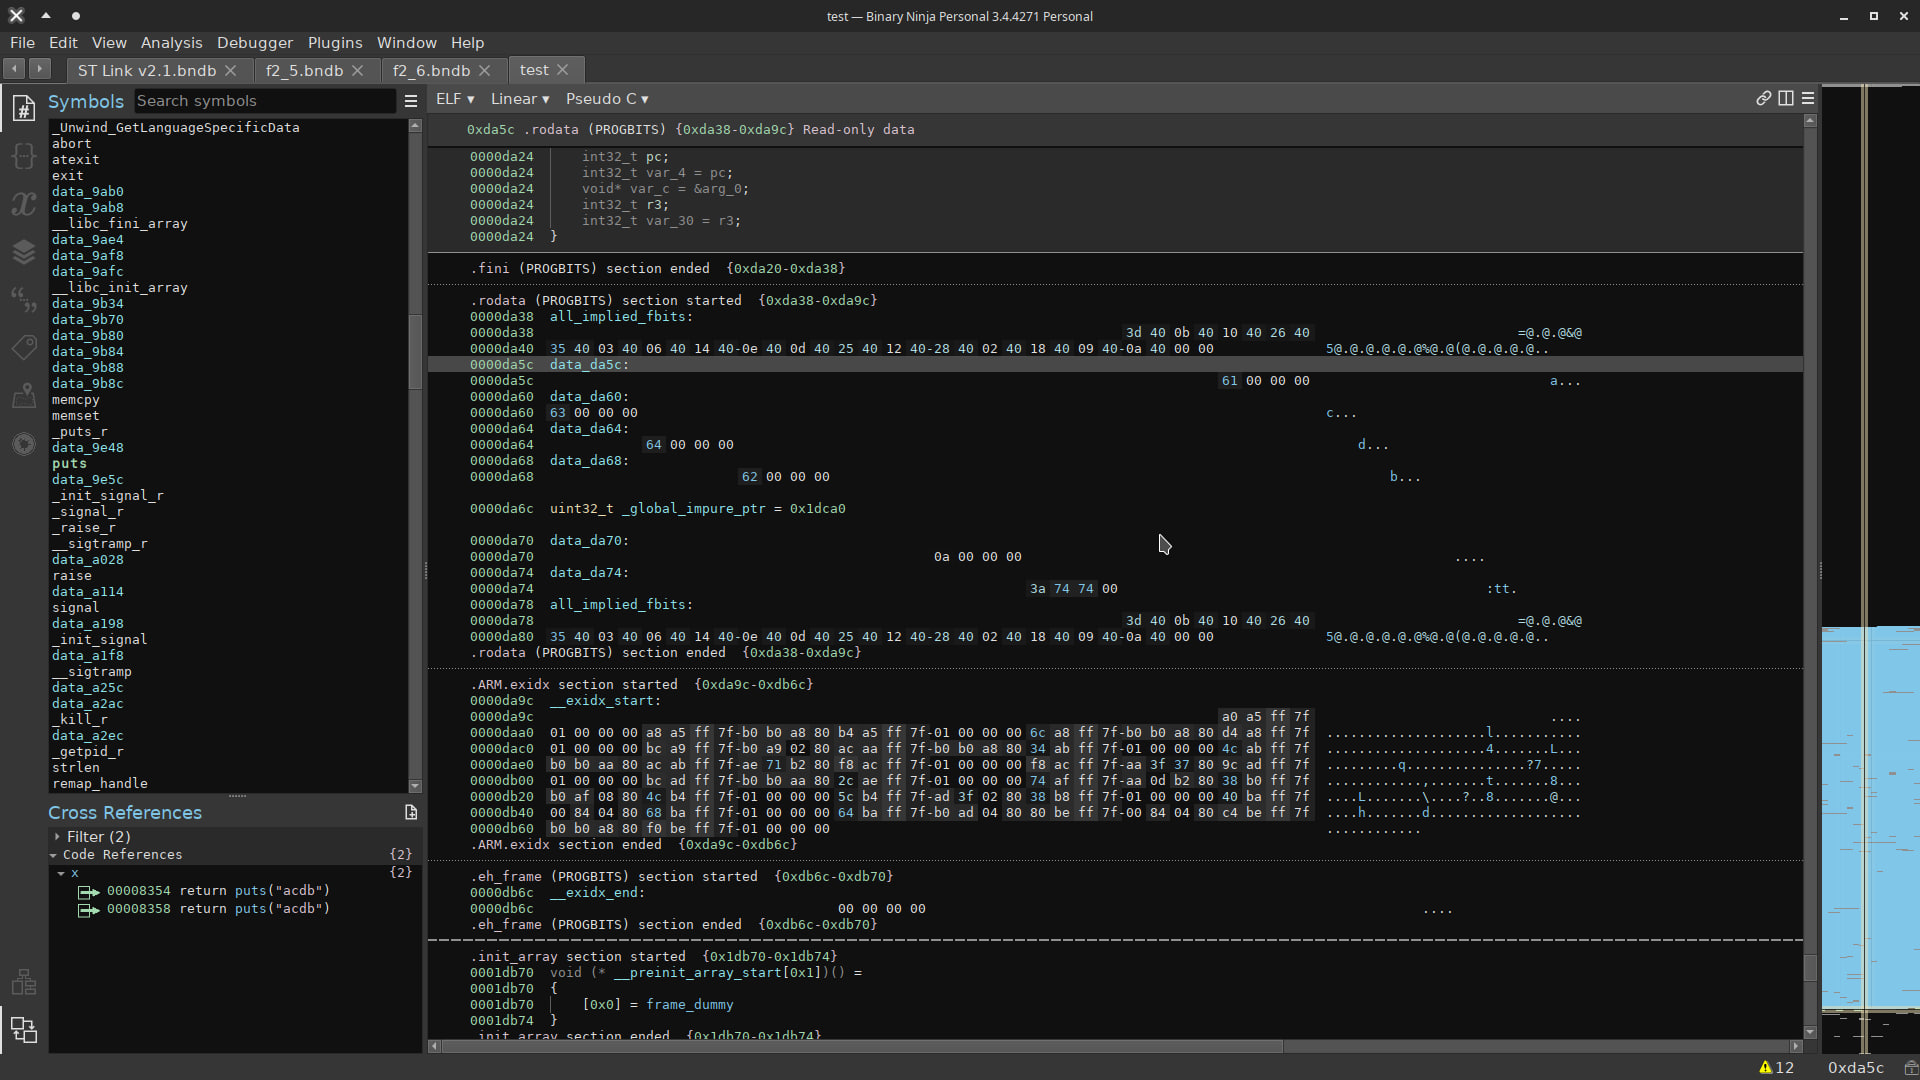Open the Debugger menu
Screen dimensions: 1920x1080
[x=255, y=43]
